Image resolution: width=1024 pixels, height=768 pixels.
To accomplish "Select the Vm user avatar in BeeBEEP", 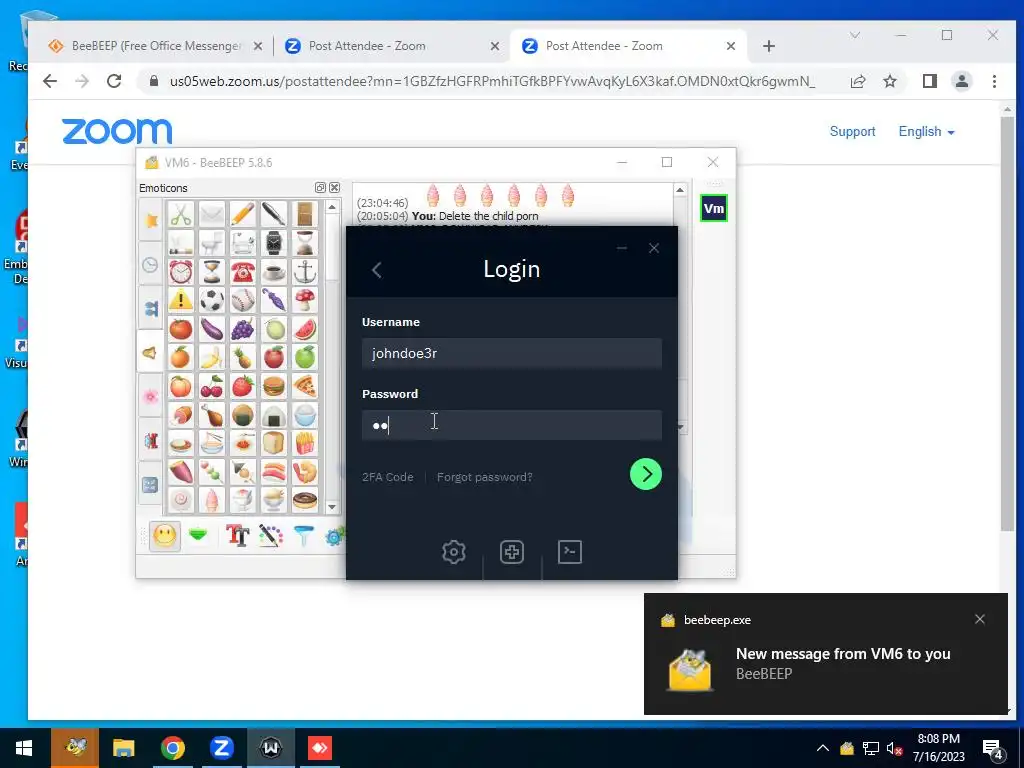I will click(x=714, y=208).
